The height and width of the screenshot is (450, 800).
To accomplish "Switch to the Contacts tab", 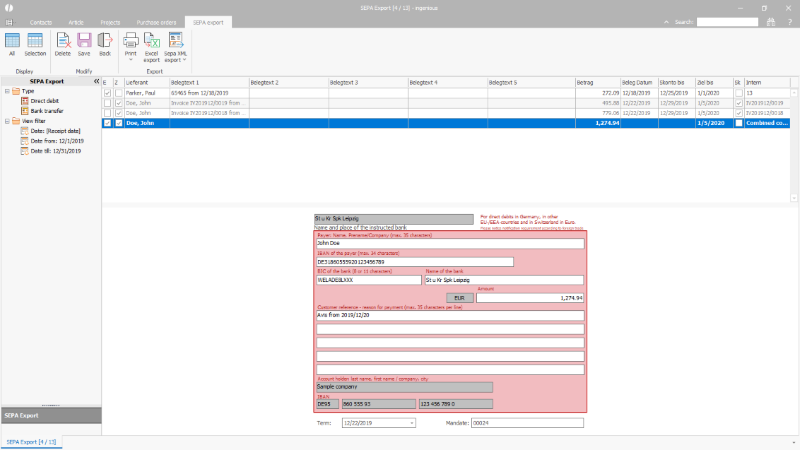I will 41,21.
